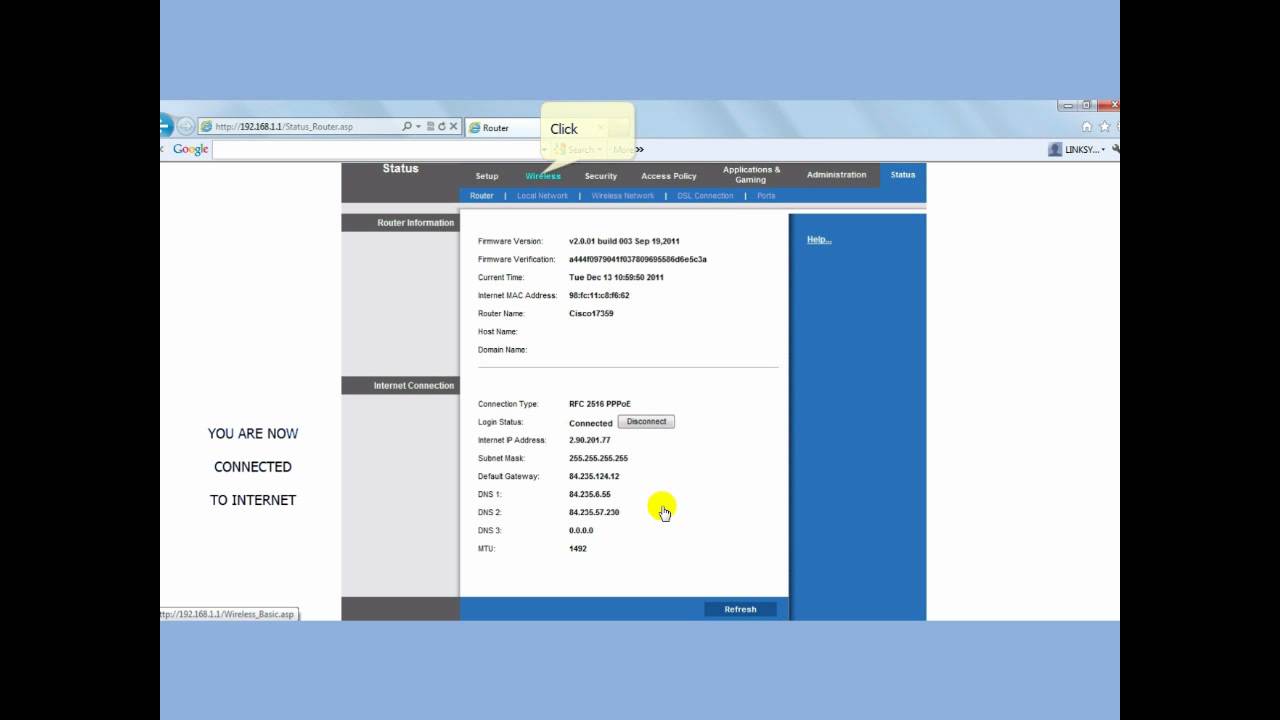The width and height of the screenshot is (1280, 720).
Task: Click the Router Information section header
Action: pyautogui.click(x=400, y=223)
